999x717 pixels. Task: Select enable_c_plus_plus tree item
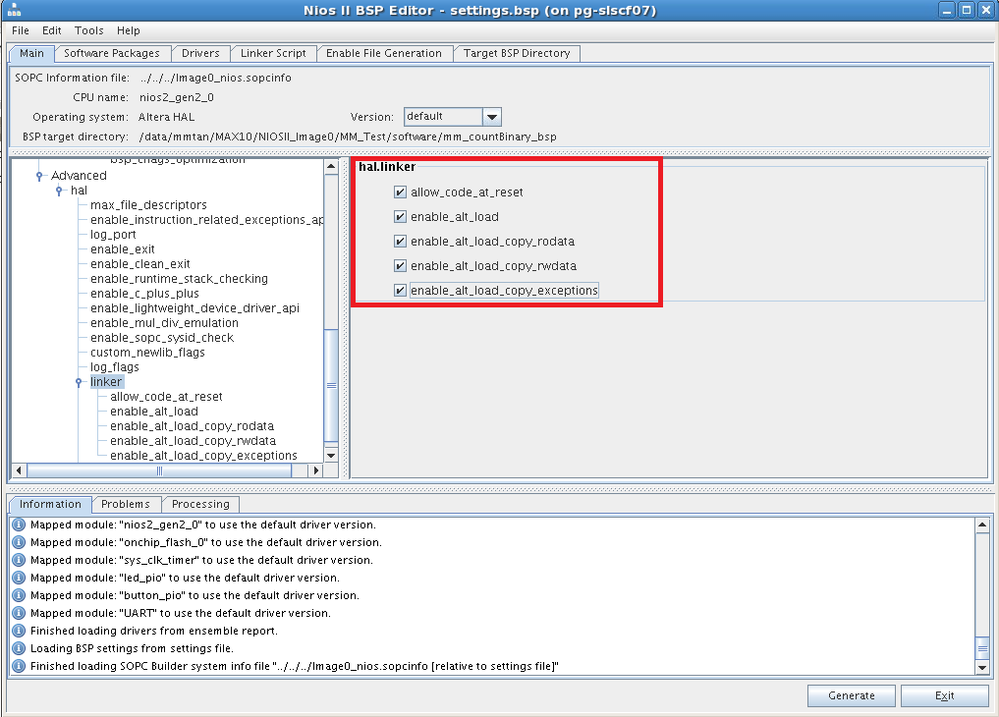(145, 293)
